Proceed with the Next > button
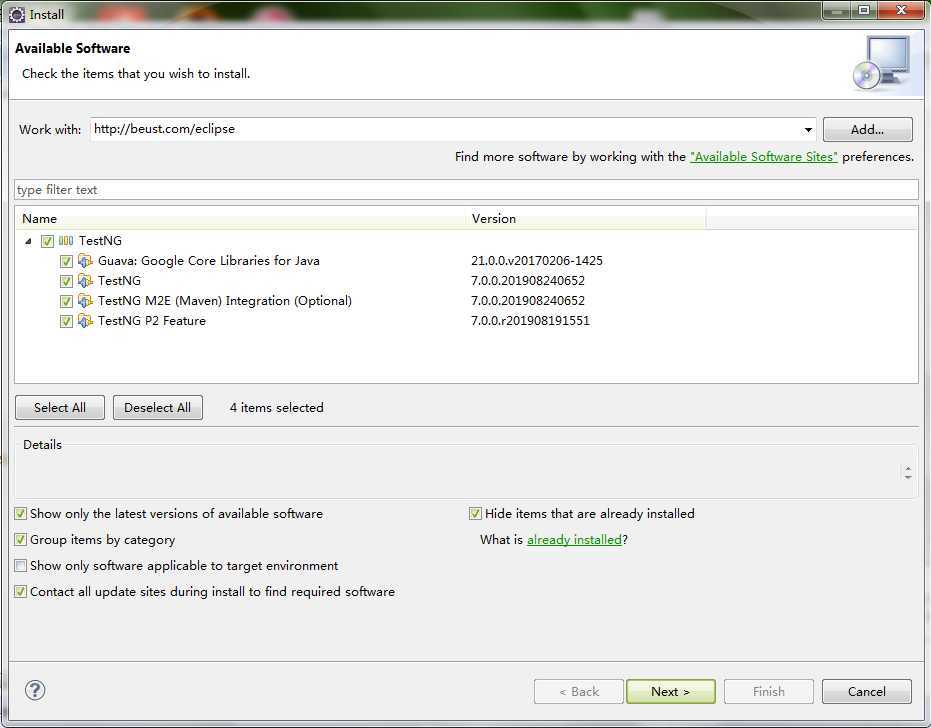 [670, 692]
